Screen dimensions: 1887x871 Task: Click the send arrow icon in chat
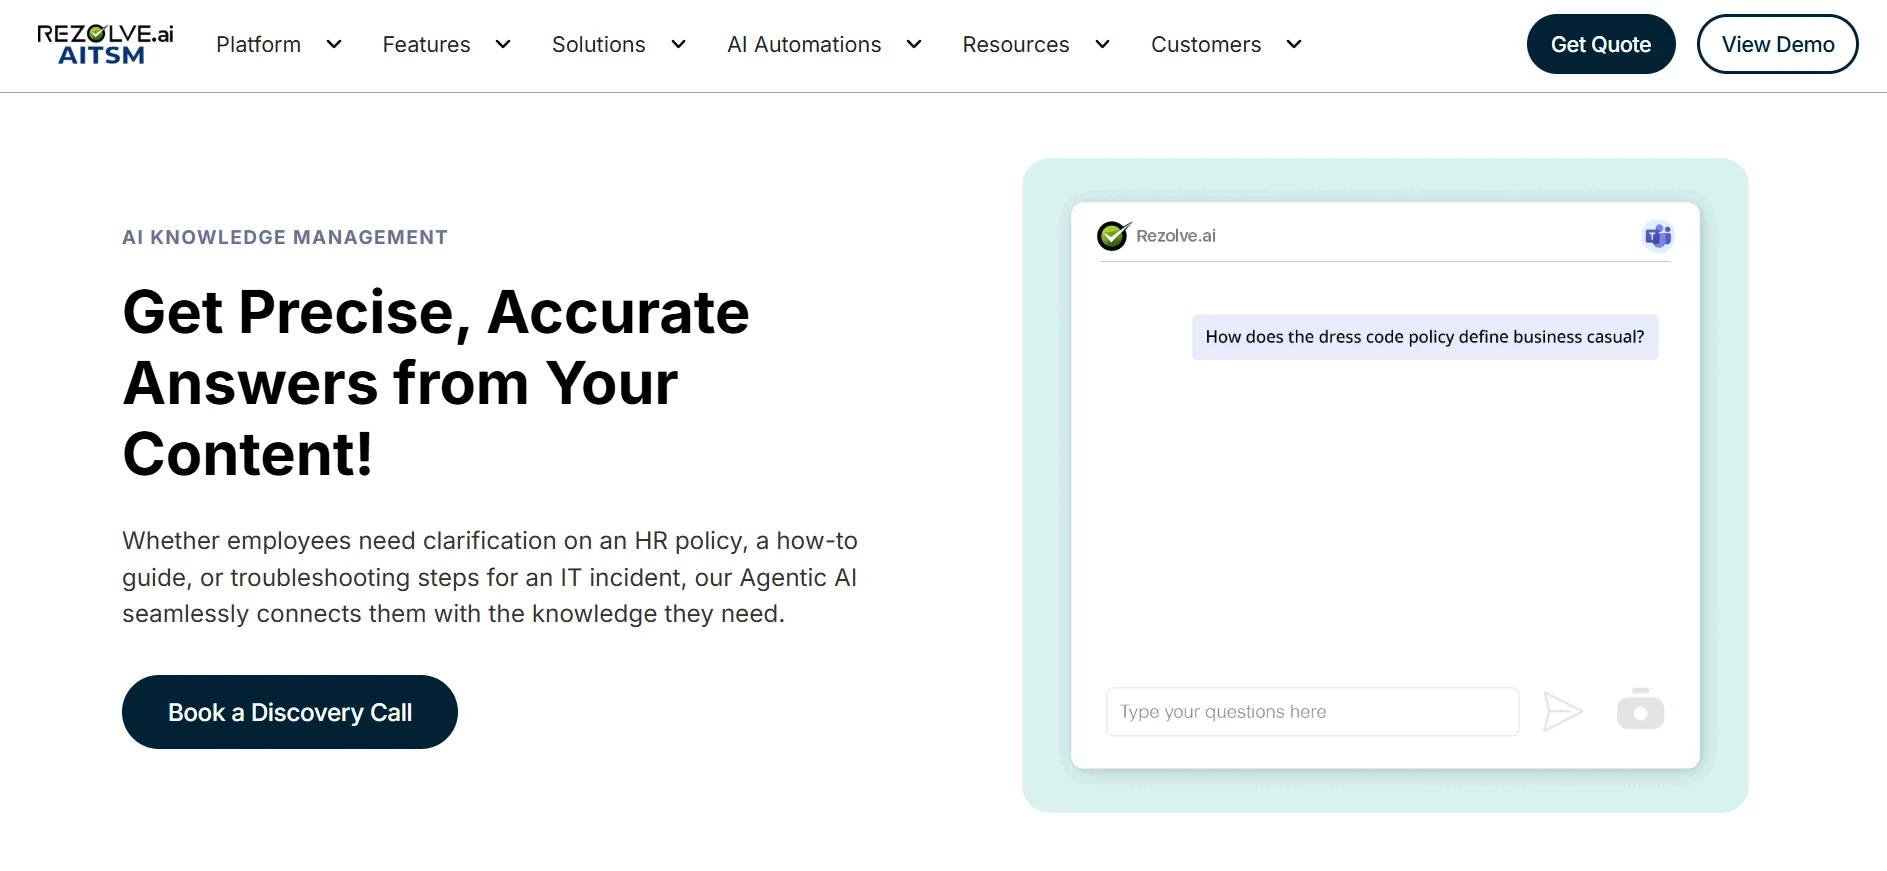click(x=1562, y=712)
